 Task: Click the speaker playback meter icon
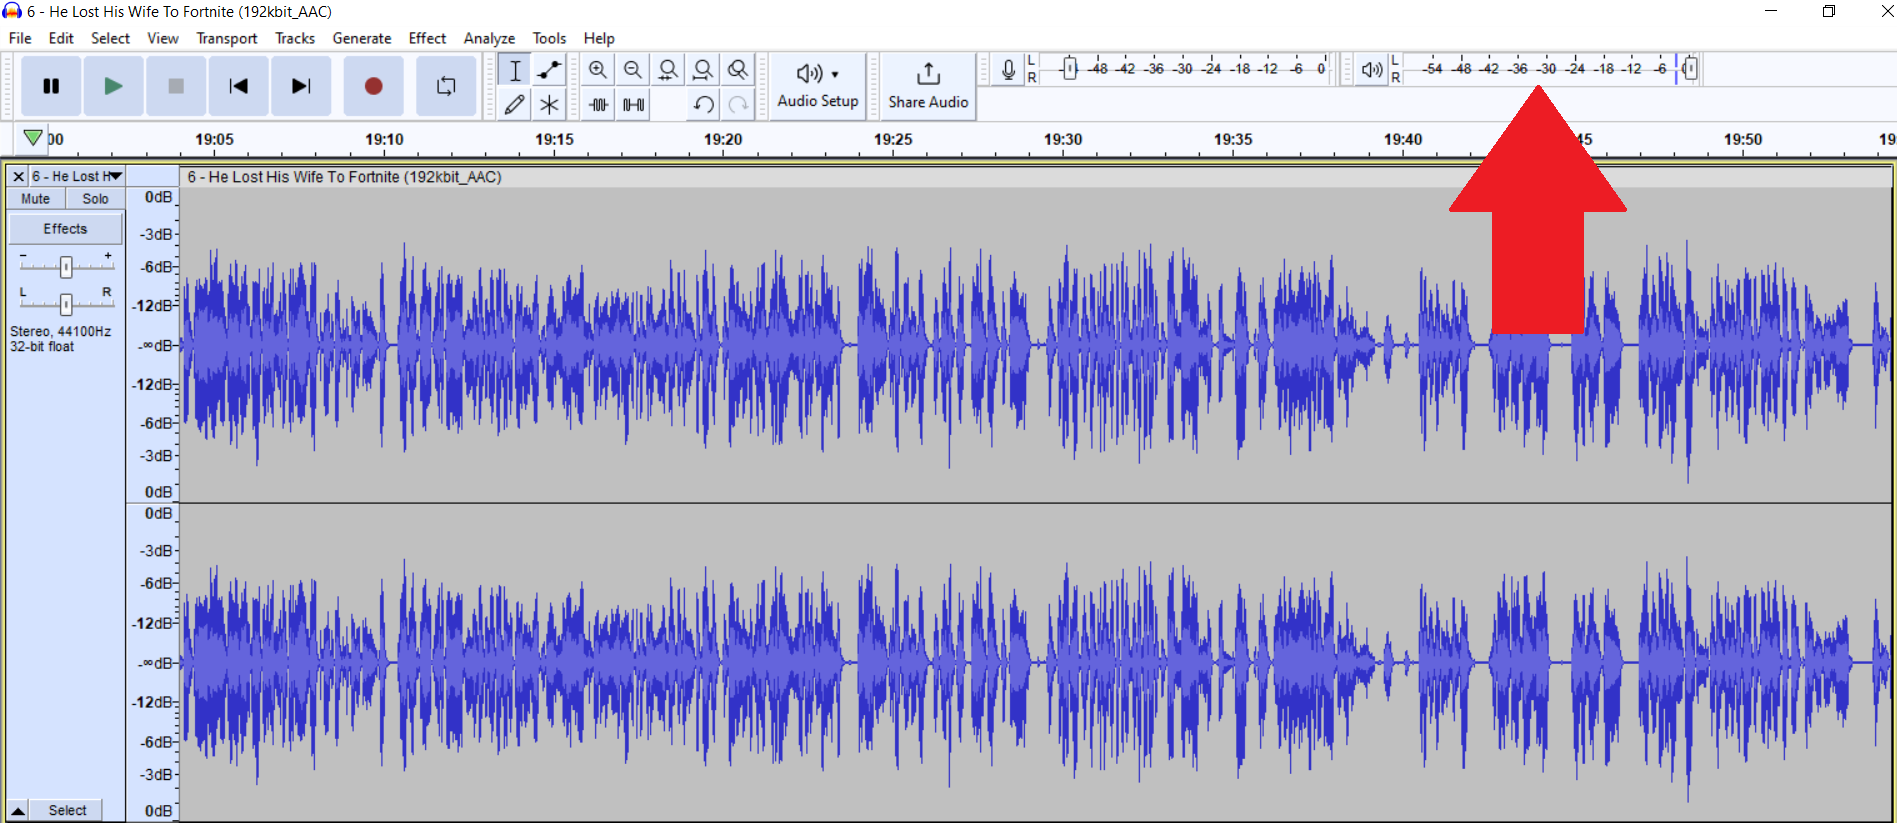pyautogui.click(x=1372, y=70)
